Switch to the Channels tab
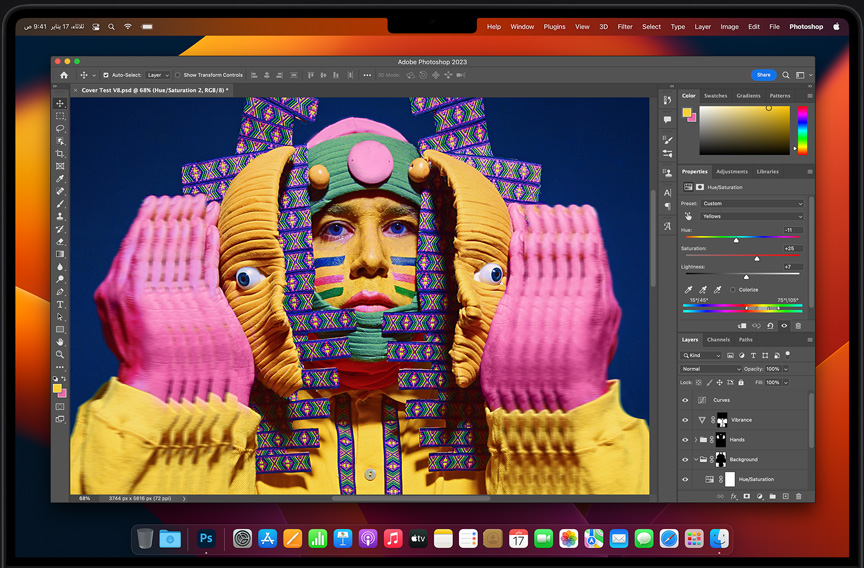Screen dimensions: 864x568 point(718,340)
